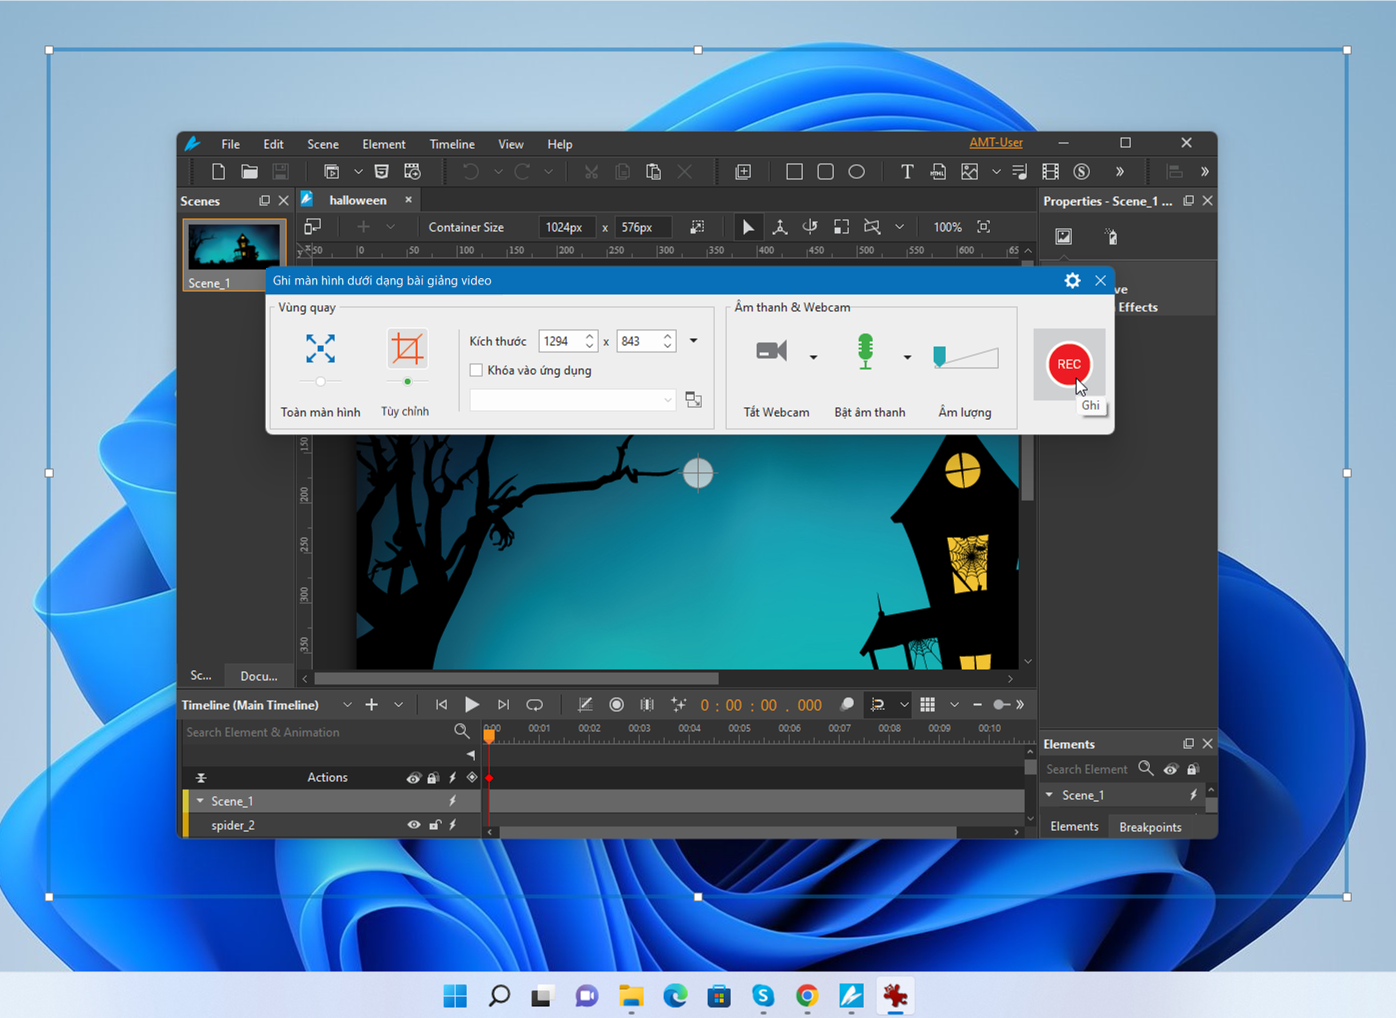Viewport: 1396px width, 1018px height.
Task: Open microphone device dropdown arrow
Action: click(x=907, y=357)
